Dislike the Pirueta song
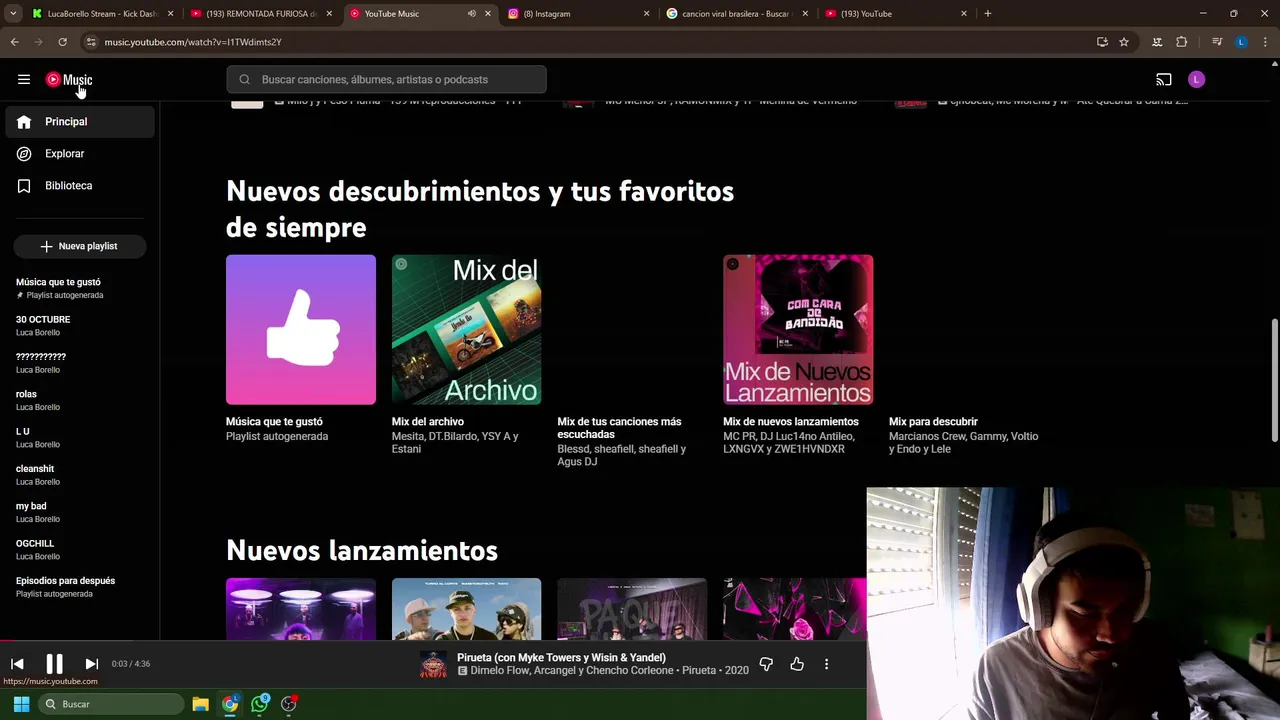The width and height of the screenshot is (1280, 720). click(x=766, y=664)
